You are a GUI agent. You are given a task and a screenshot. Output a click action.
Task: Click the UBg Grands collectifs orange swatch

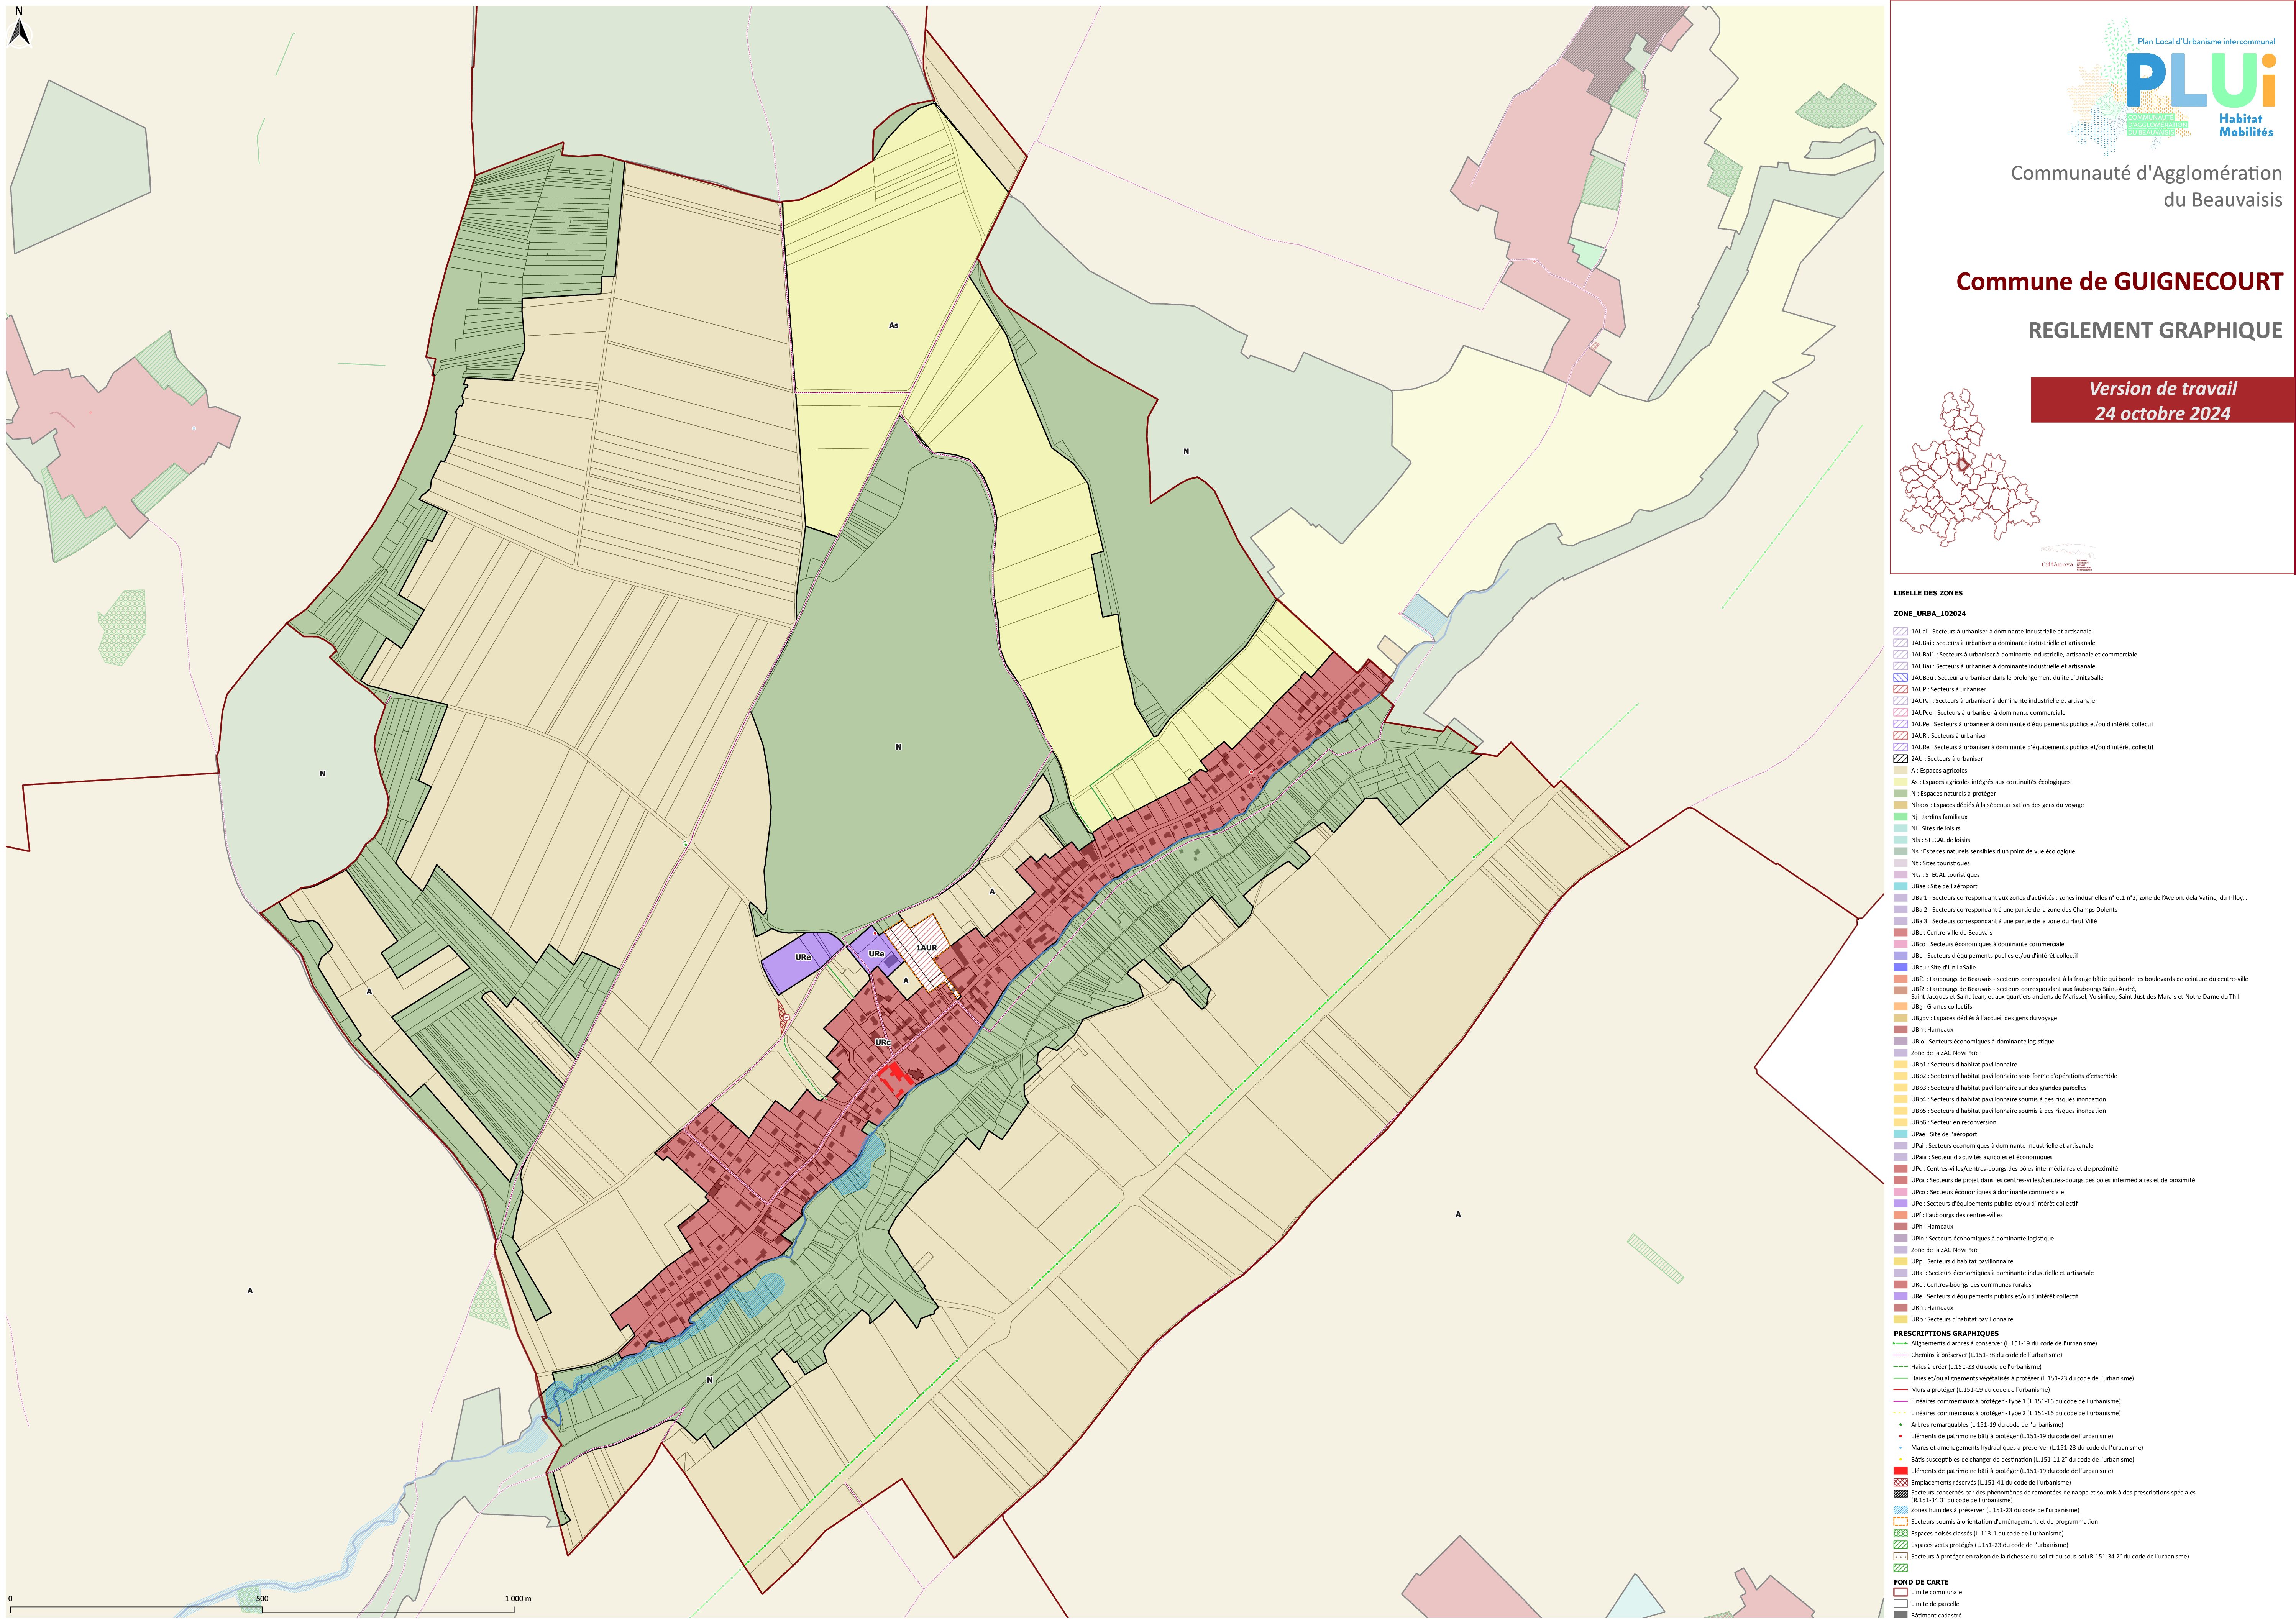[1900, 1007]
